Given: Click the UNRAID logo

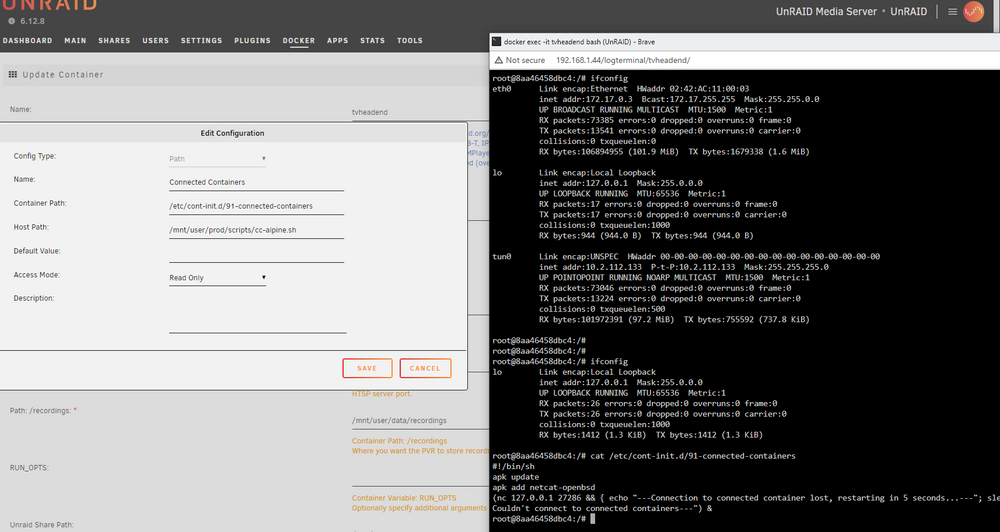Looking at the screenshot, I should pos(49,5).
